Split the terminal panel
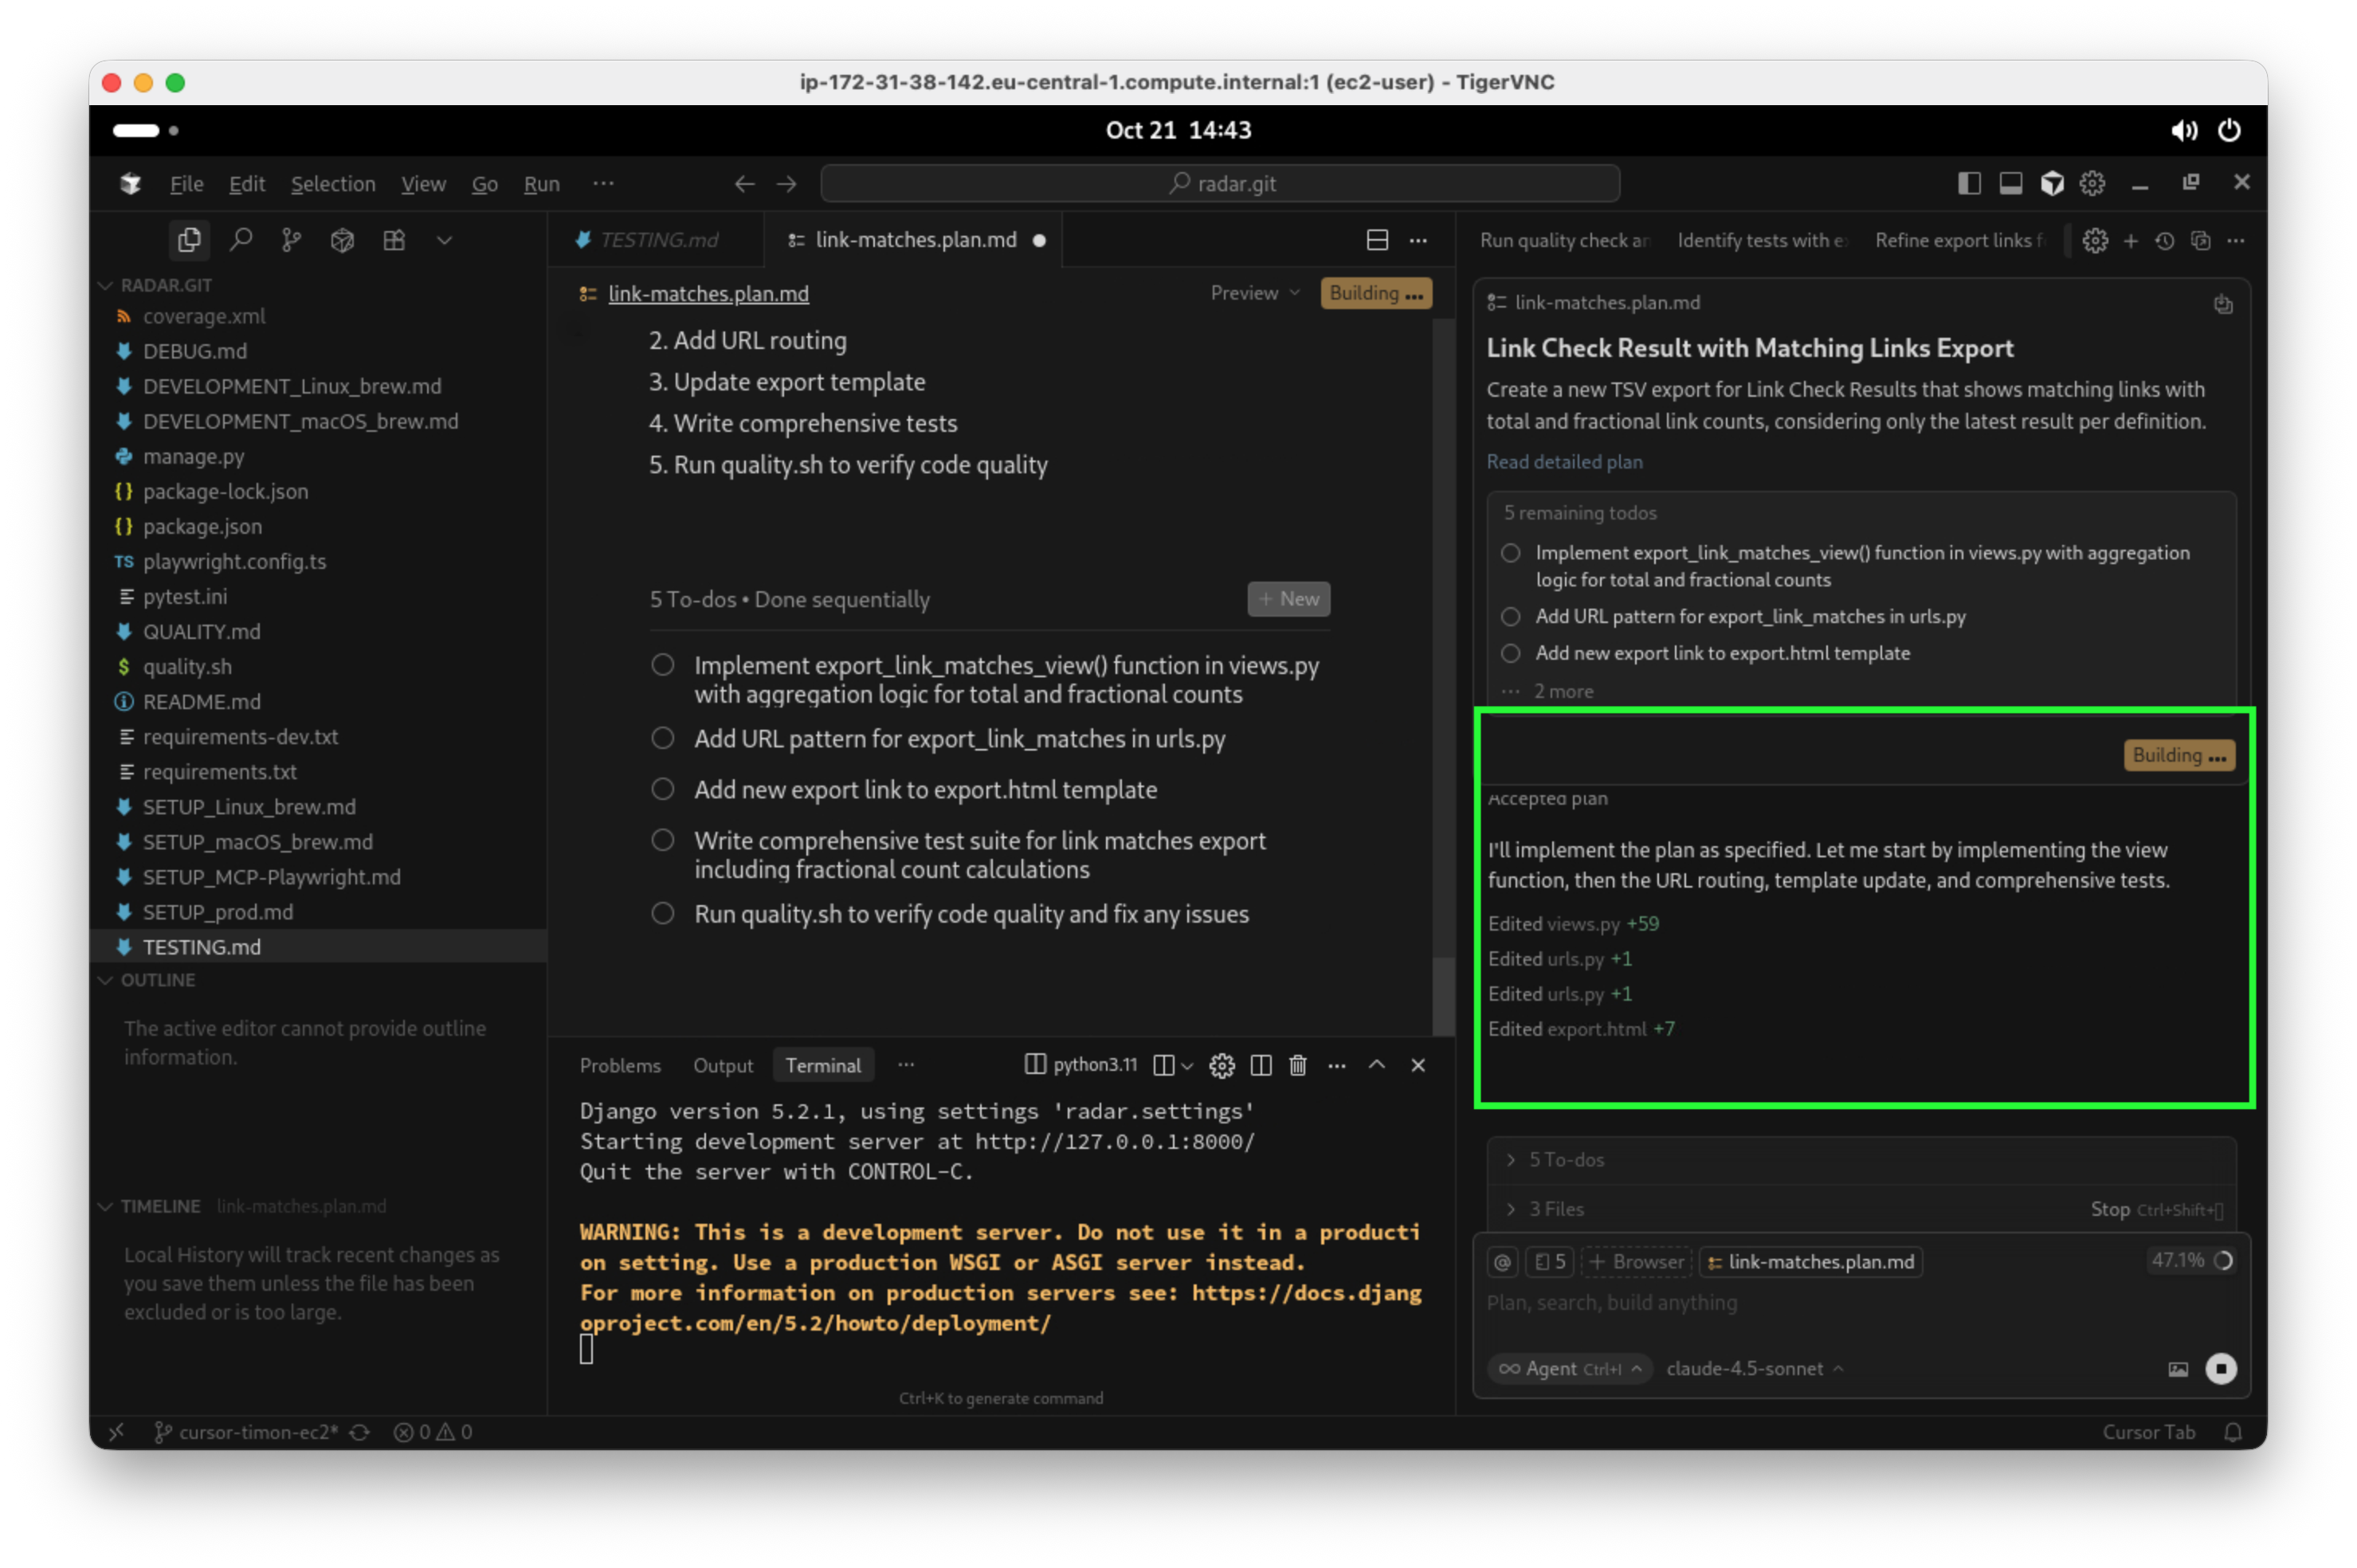The height and width of the screenshot is (1568, 2357). pos(1261,1065)
